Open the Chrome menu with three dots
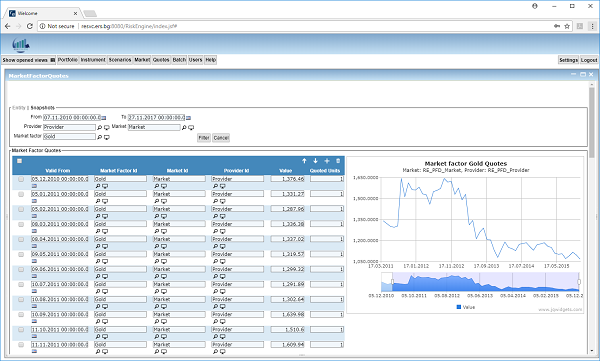Viewport: 600px width, 361px height. 592,26
